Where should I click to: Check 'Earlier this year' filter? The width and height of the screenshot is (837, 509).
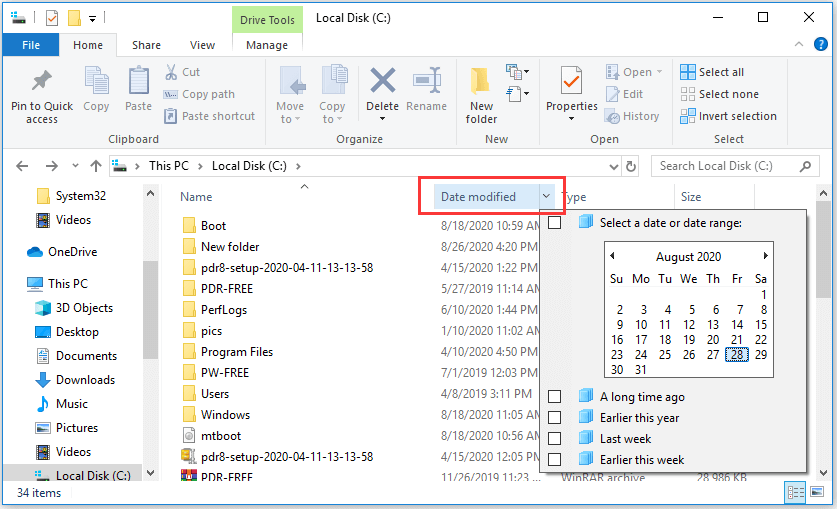555,417
